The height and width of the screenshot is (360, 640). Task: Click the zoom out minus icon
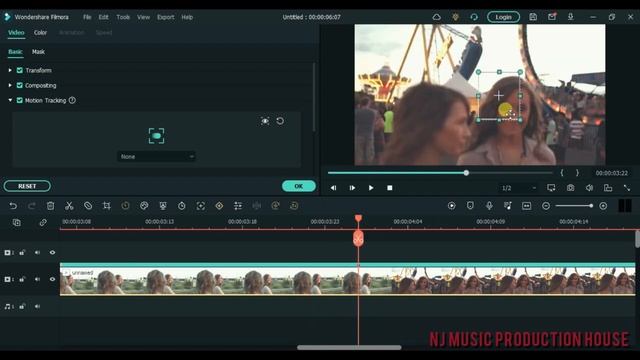[x=546, y=206]
